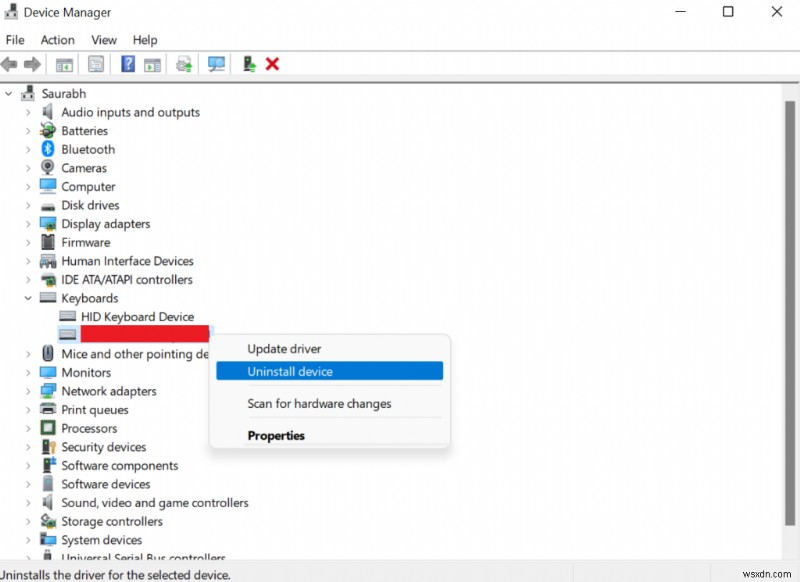Image resolution: width=800 pixels, height=582 pixels.
Task: Select Scan for hardware changes menu entry
Action: pyautogui.click(x=330, y=403)
